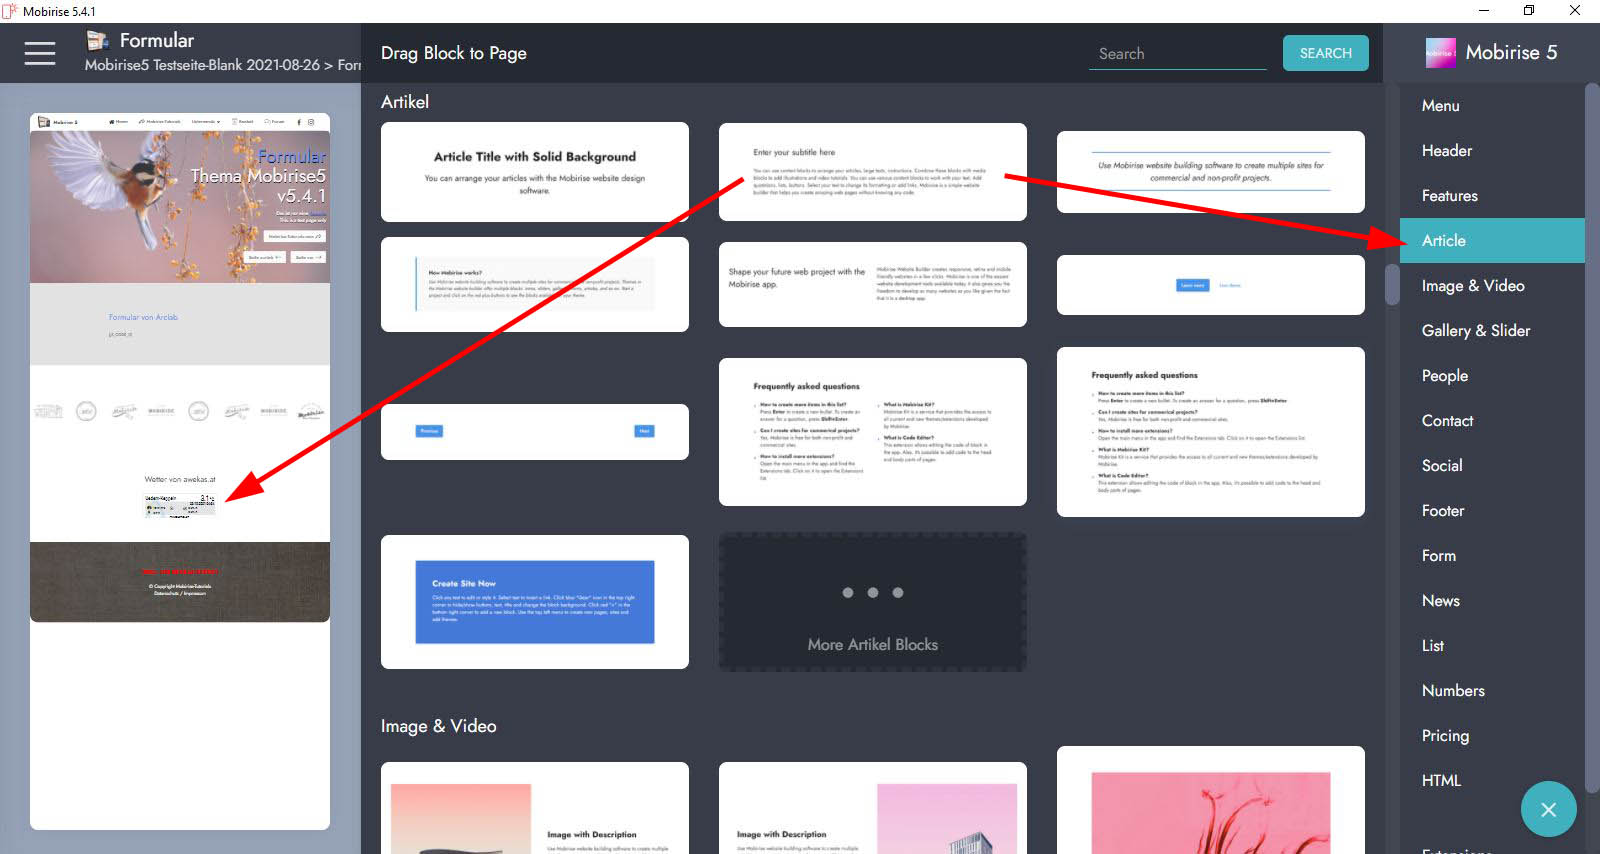Click the block categories scrollbar handle
Image resolution: width=1600 pixels, height=854 pixels.
(1392, 284)
